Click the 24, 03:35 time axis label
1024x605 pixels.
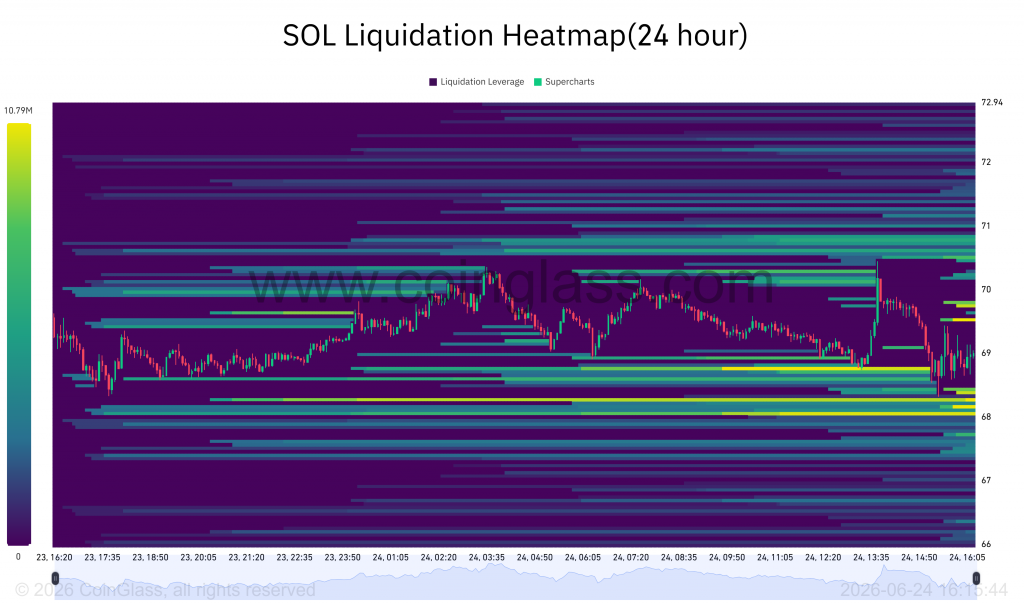[487, 557]
